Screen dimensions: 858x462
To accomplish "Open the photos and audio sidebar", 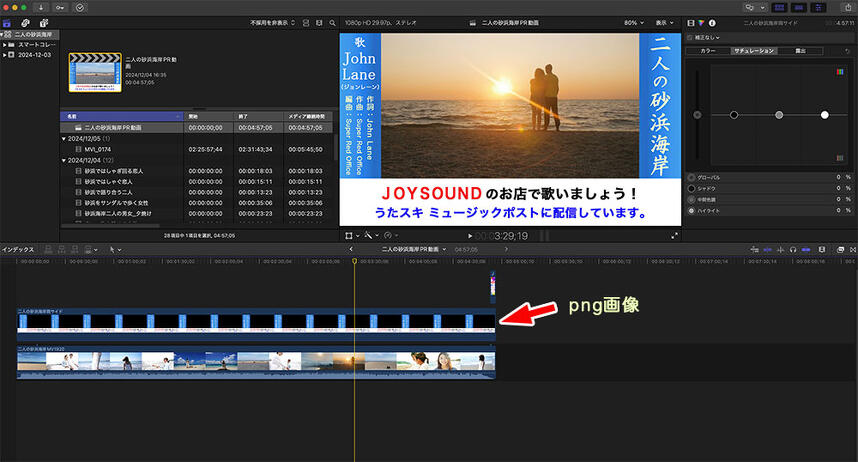I will [x=26, y=21].
